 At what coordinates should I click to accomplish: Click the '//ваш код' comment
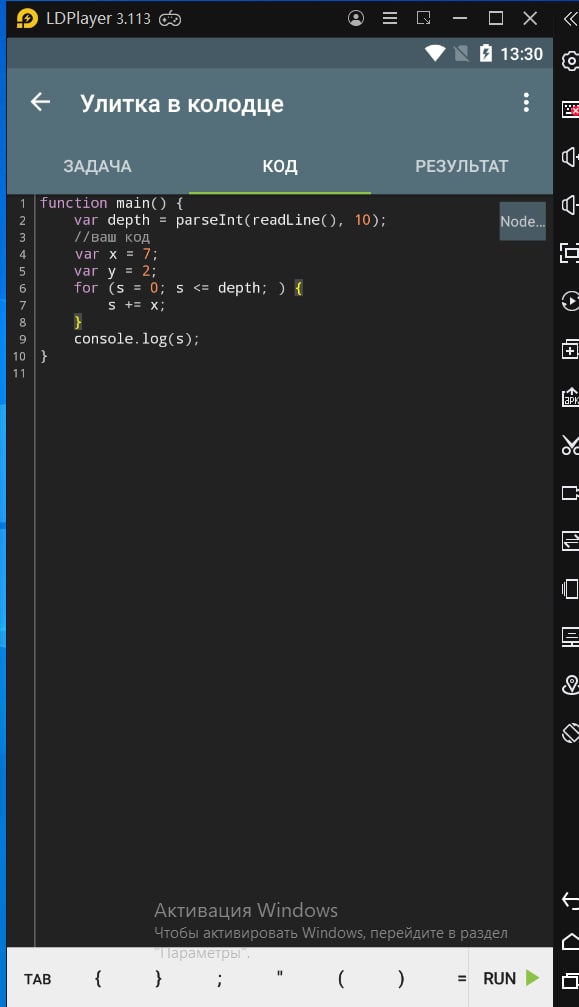(x=112, y=237)
